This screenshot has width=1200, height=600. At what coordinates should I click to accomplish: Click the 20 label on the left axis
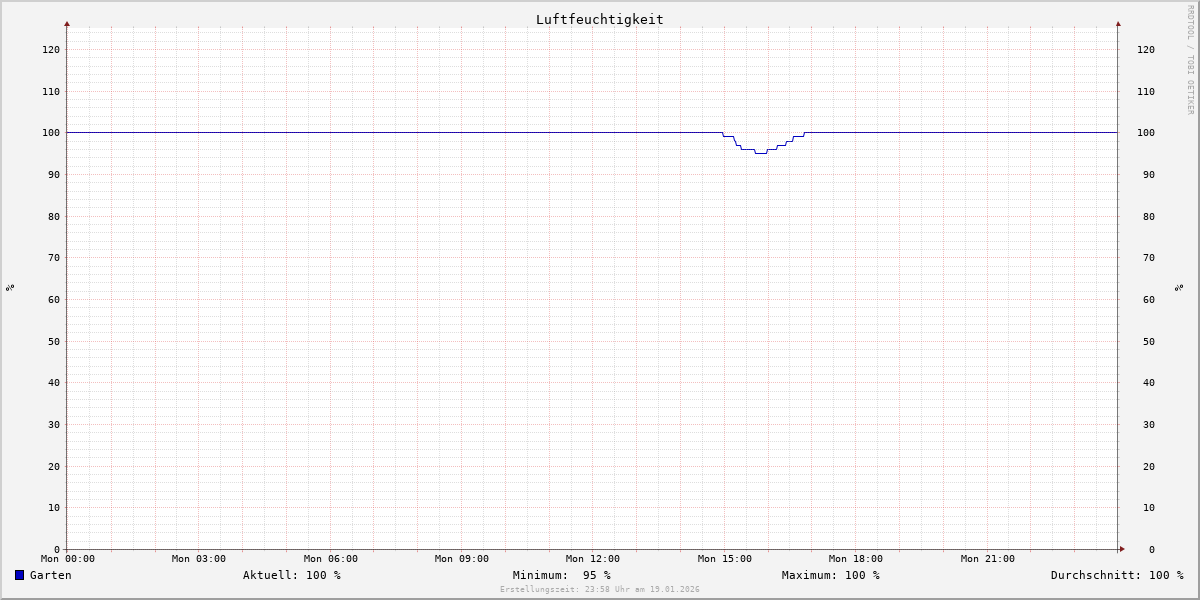pos(54,466)
